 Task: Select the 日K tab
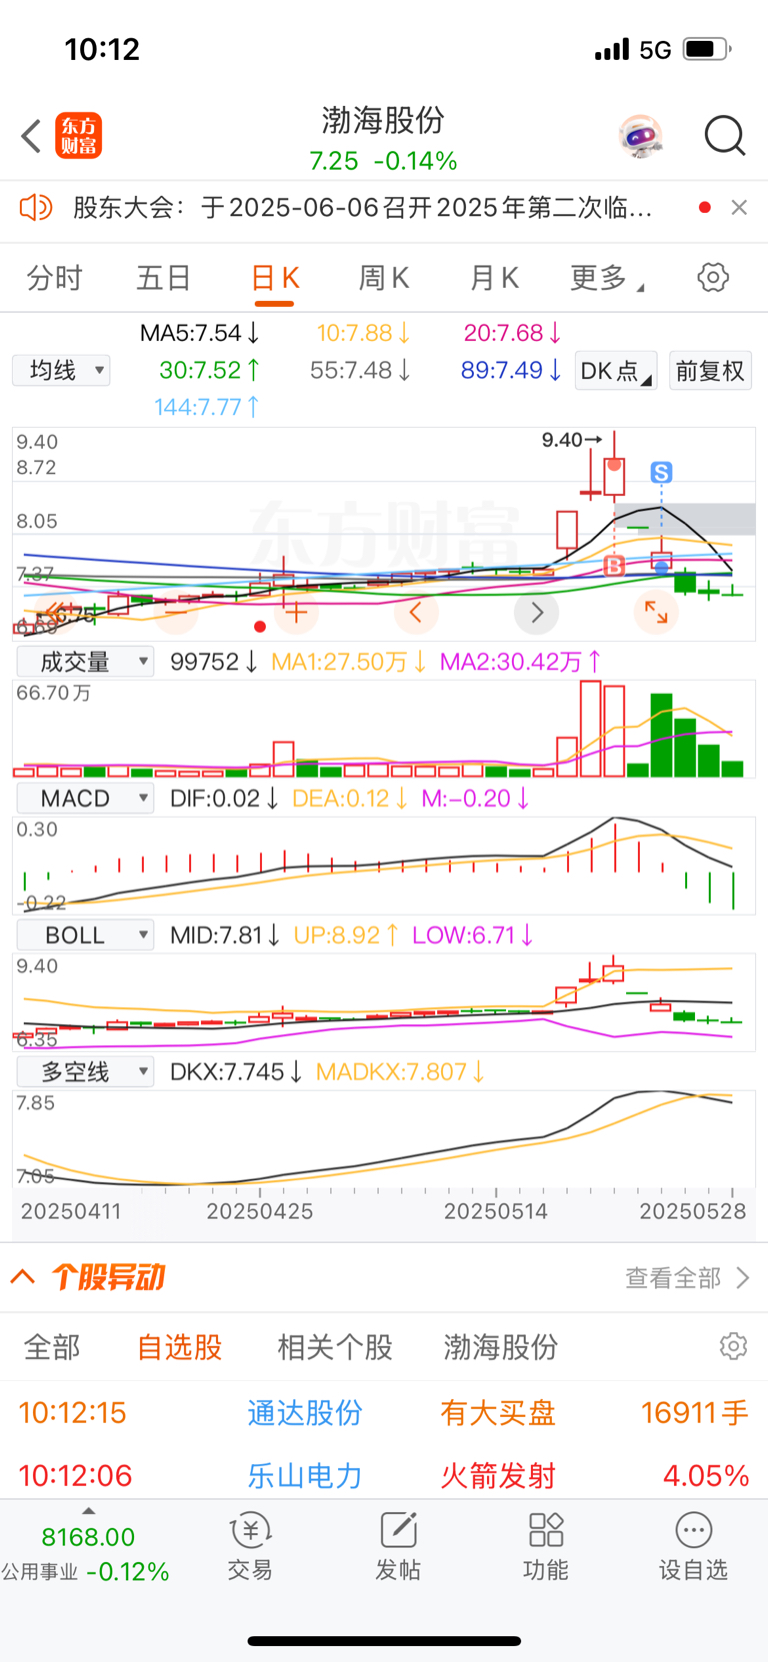274,278
